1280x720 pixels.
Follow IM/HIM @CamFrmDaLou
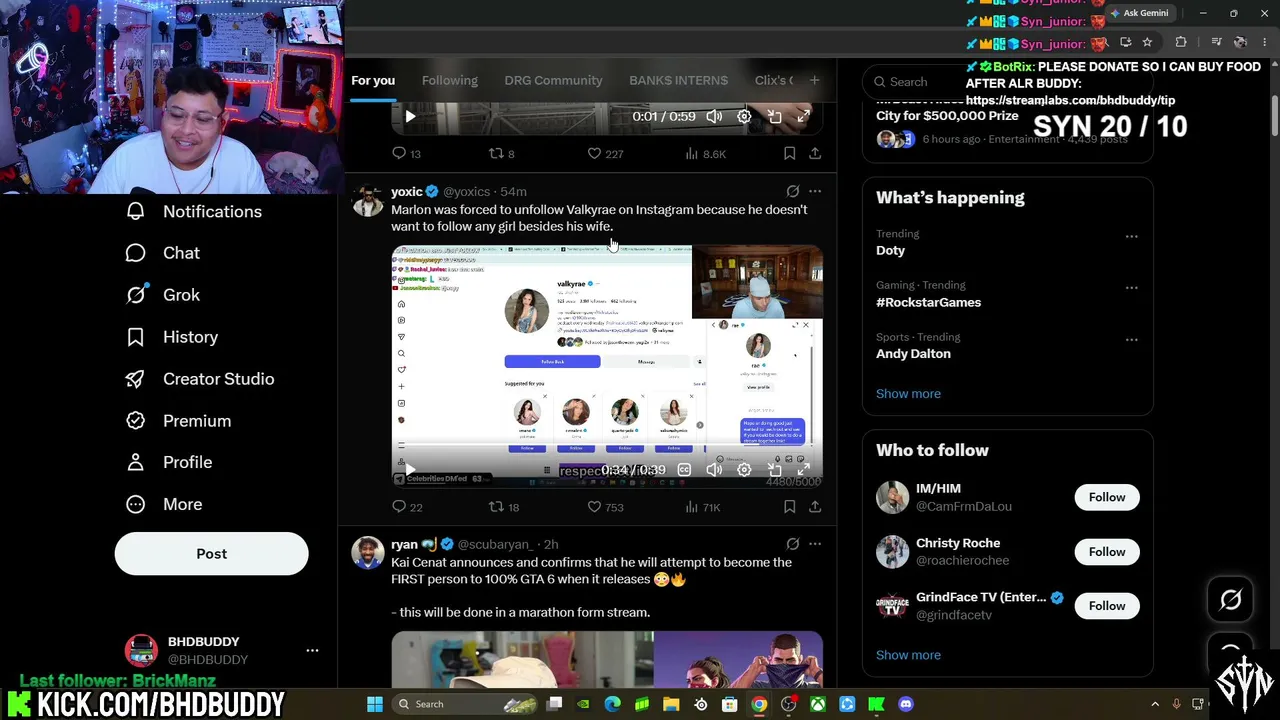(1107, 497)
